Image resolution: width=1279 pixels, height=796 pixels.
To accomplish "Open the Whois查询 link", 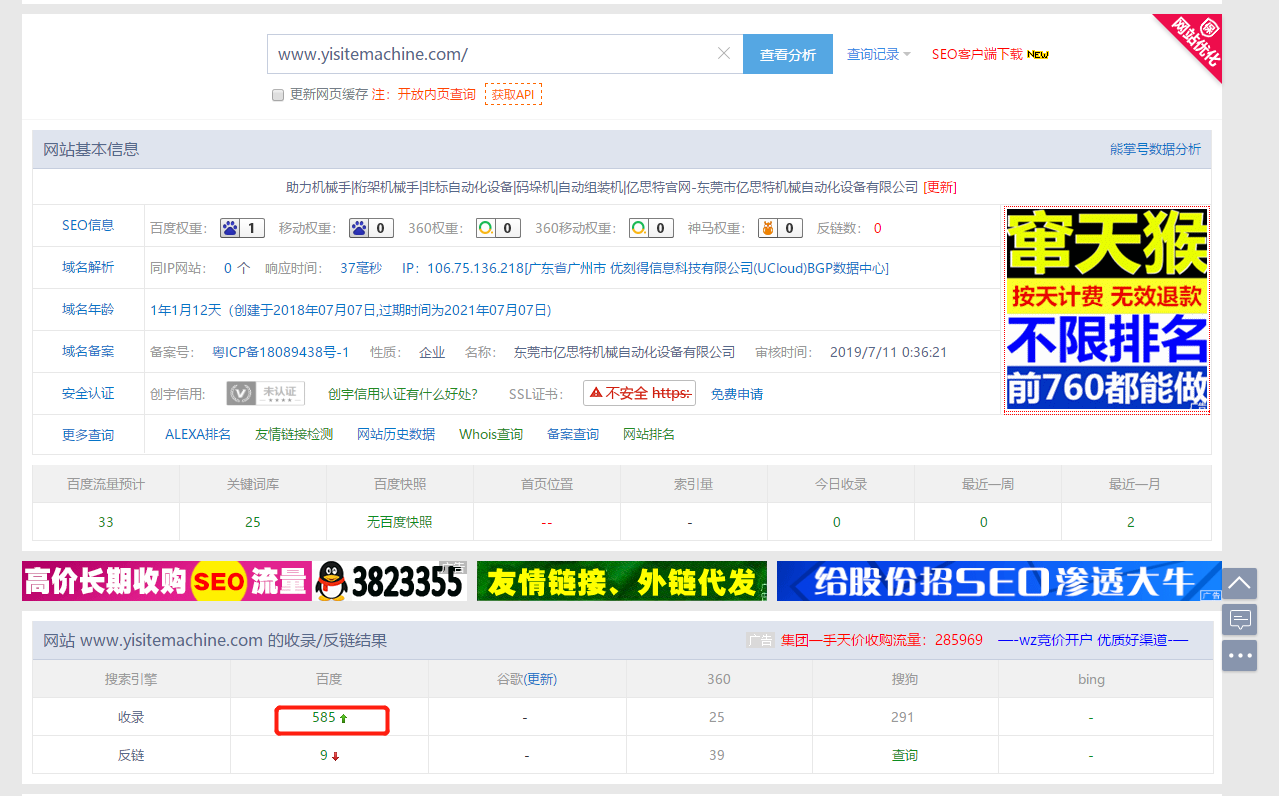I will (491, 434).
